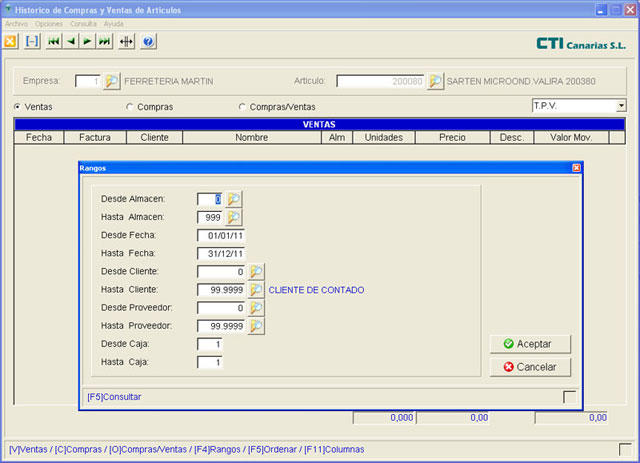Open lookup for Hasta Proveedor field
640x463 pixels.
[x=256, y=326]
